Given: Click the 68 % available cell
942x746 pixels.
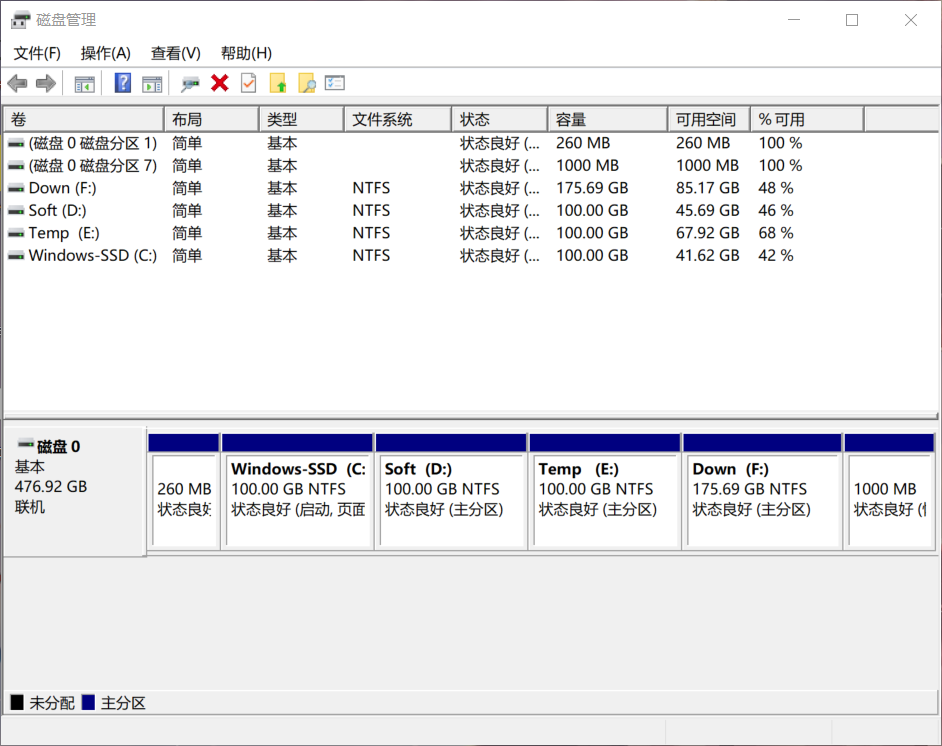Looking at the screenshot, I should 776,233.
